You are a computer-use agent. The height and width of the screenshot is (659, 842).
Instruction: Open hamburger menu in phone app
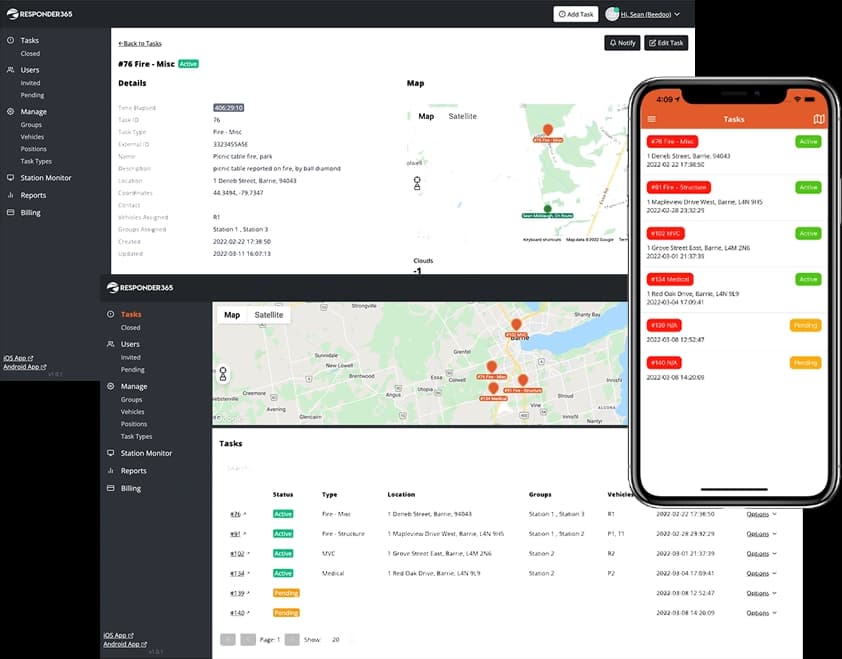click(652, 119)
